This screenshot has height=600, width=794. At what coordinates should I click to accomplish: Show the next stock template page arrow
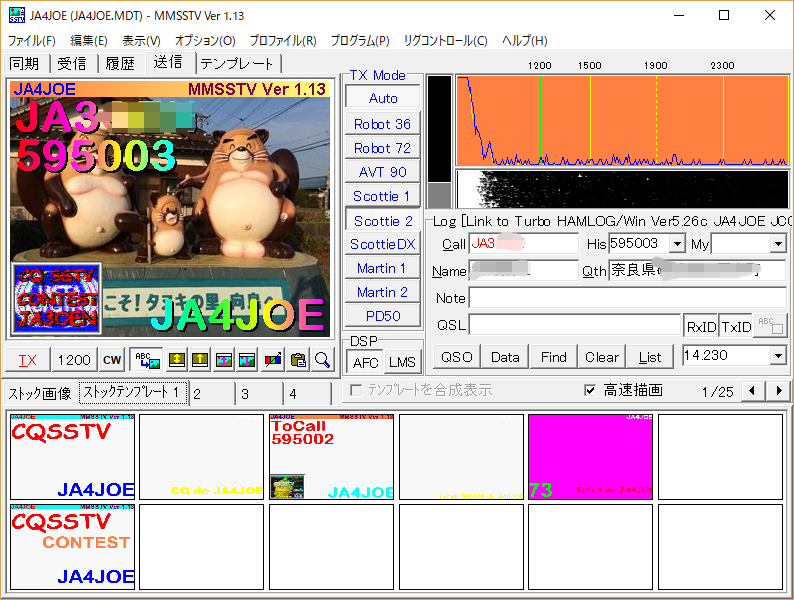coord(779,390)
